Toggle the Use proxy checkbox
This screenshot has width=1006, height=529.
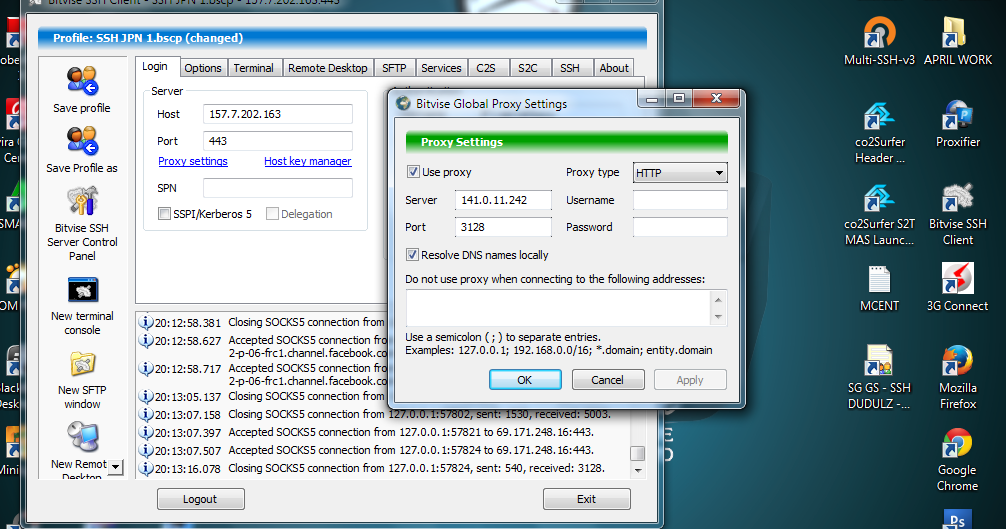(x=413, y=172)
